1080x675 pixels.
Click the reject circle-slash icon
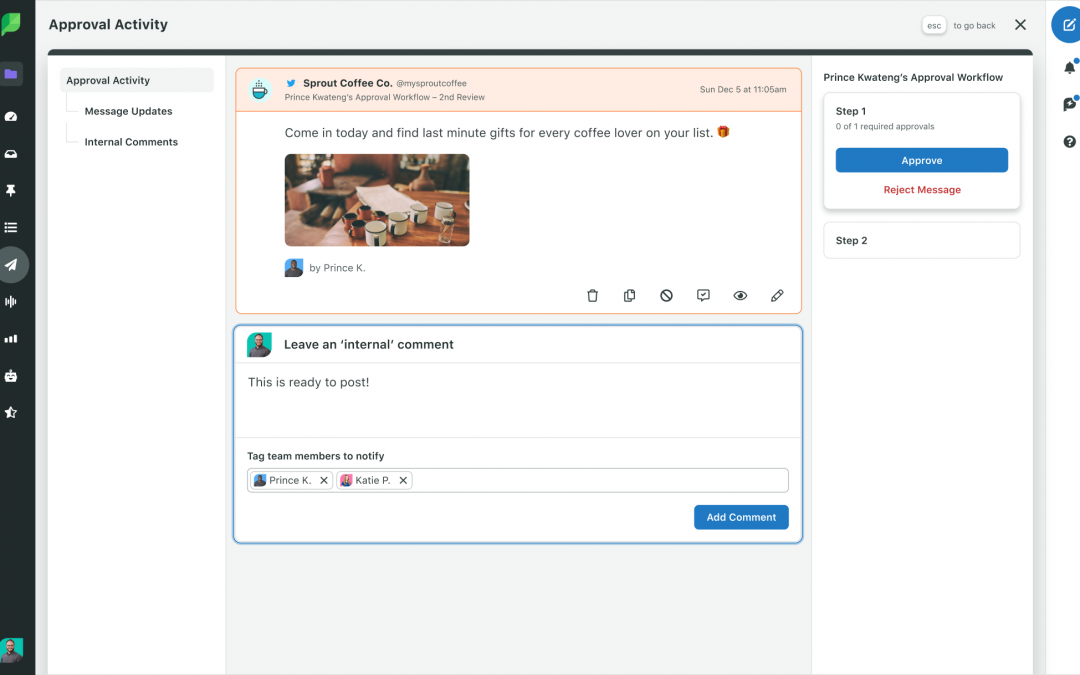(666, 295)
